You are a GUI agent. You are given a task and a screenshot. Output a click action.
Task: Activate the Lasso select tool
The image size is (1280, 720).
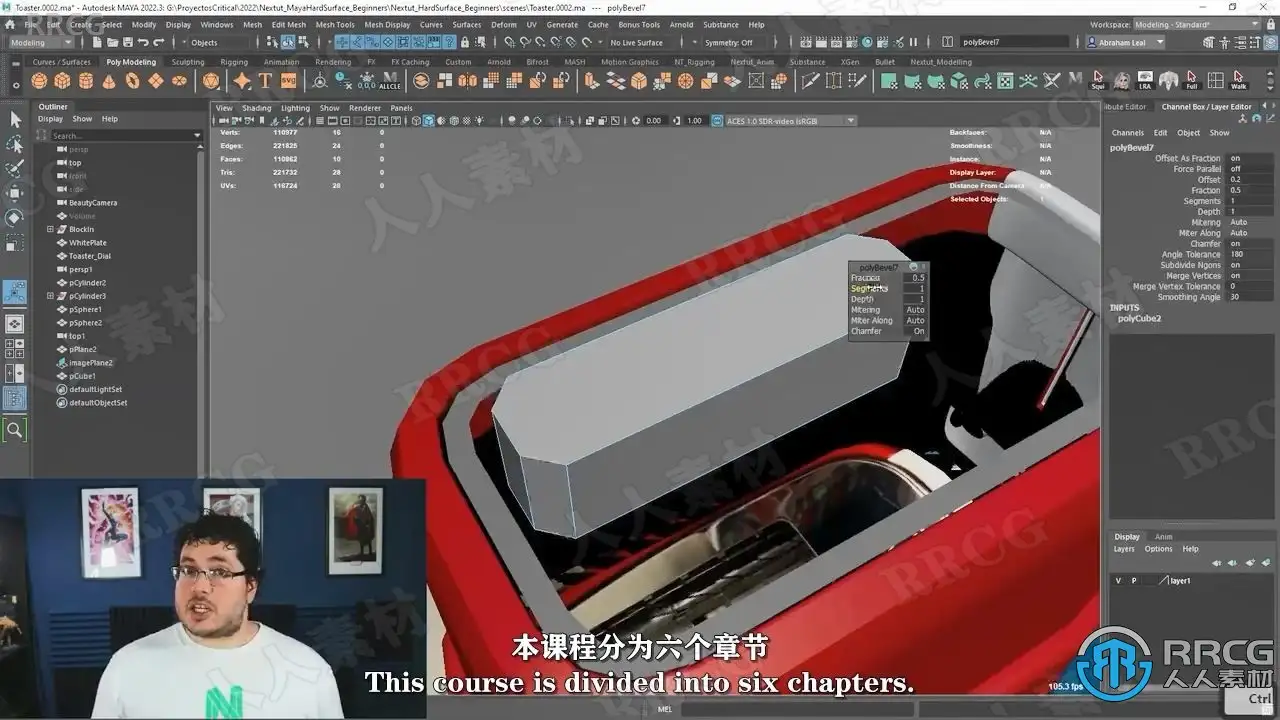pos(15,144)
